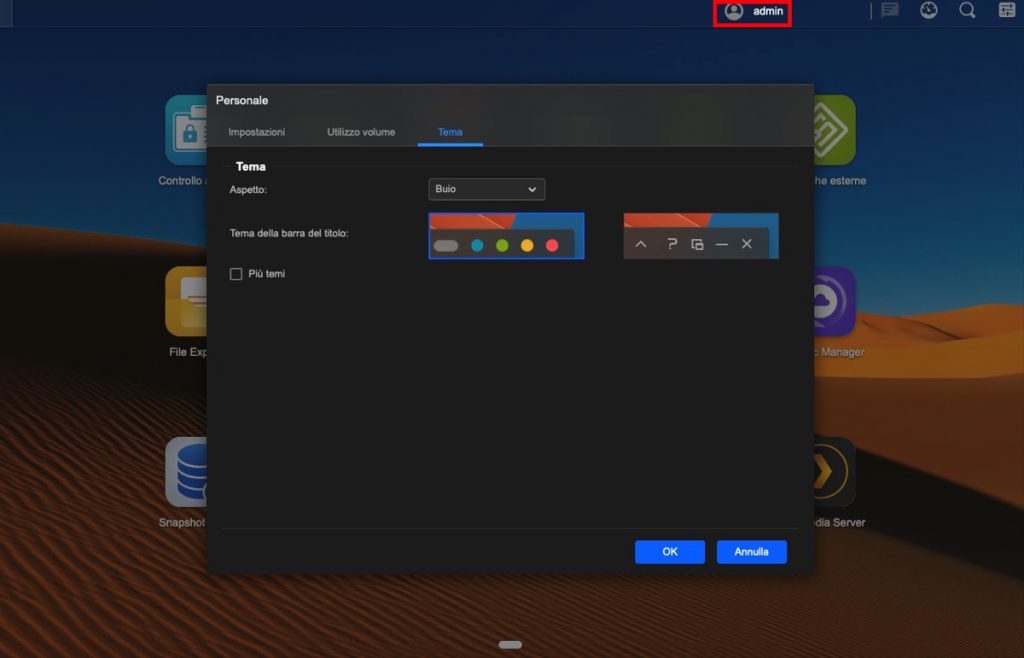Open the widgets panel icon
The height and width of the screenshot is (658, 1024).
(x=1007, y=11)
